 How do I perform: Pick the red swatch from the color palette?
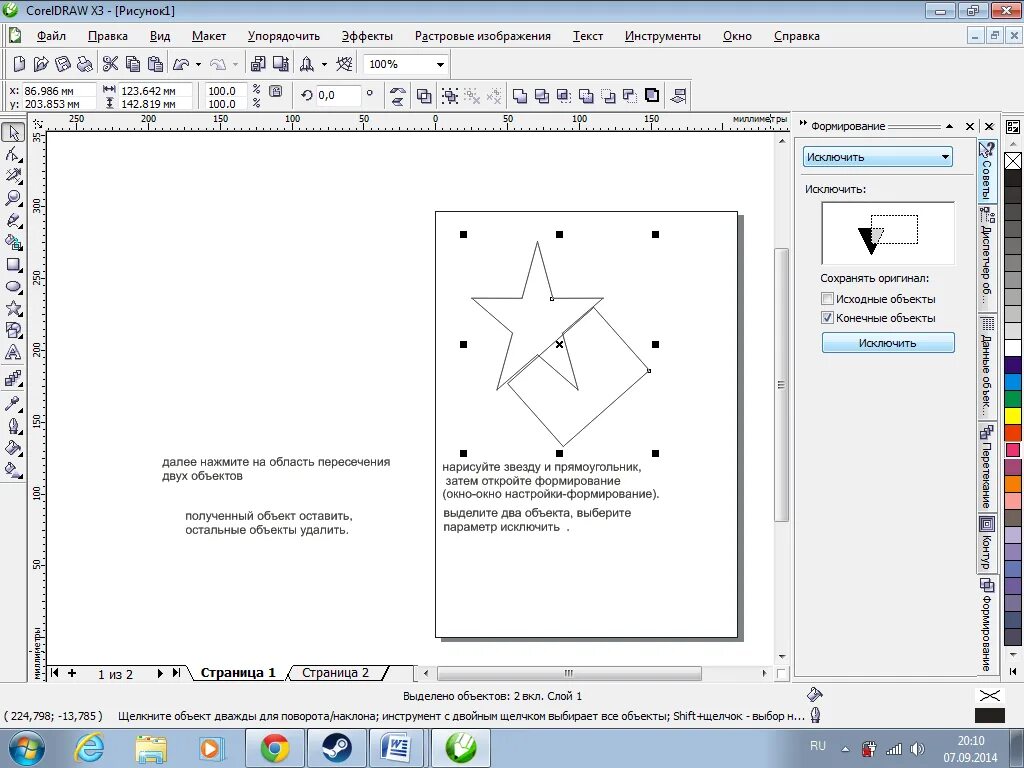[x=1013, y=433]
